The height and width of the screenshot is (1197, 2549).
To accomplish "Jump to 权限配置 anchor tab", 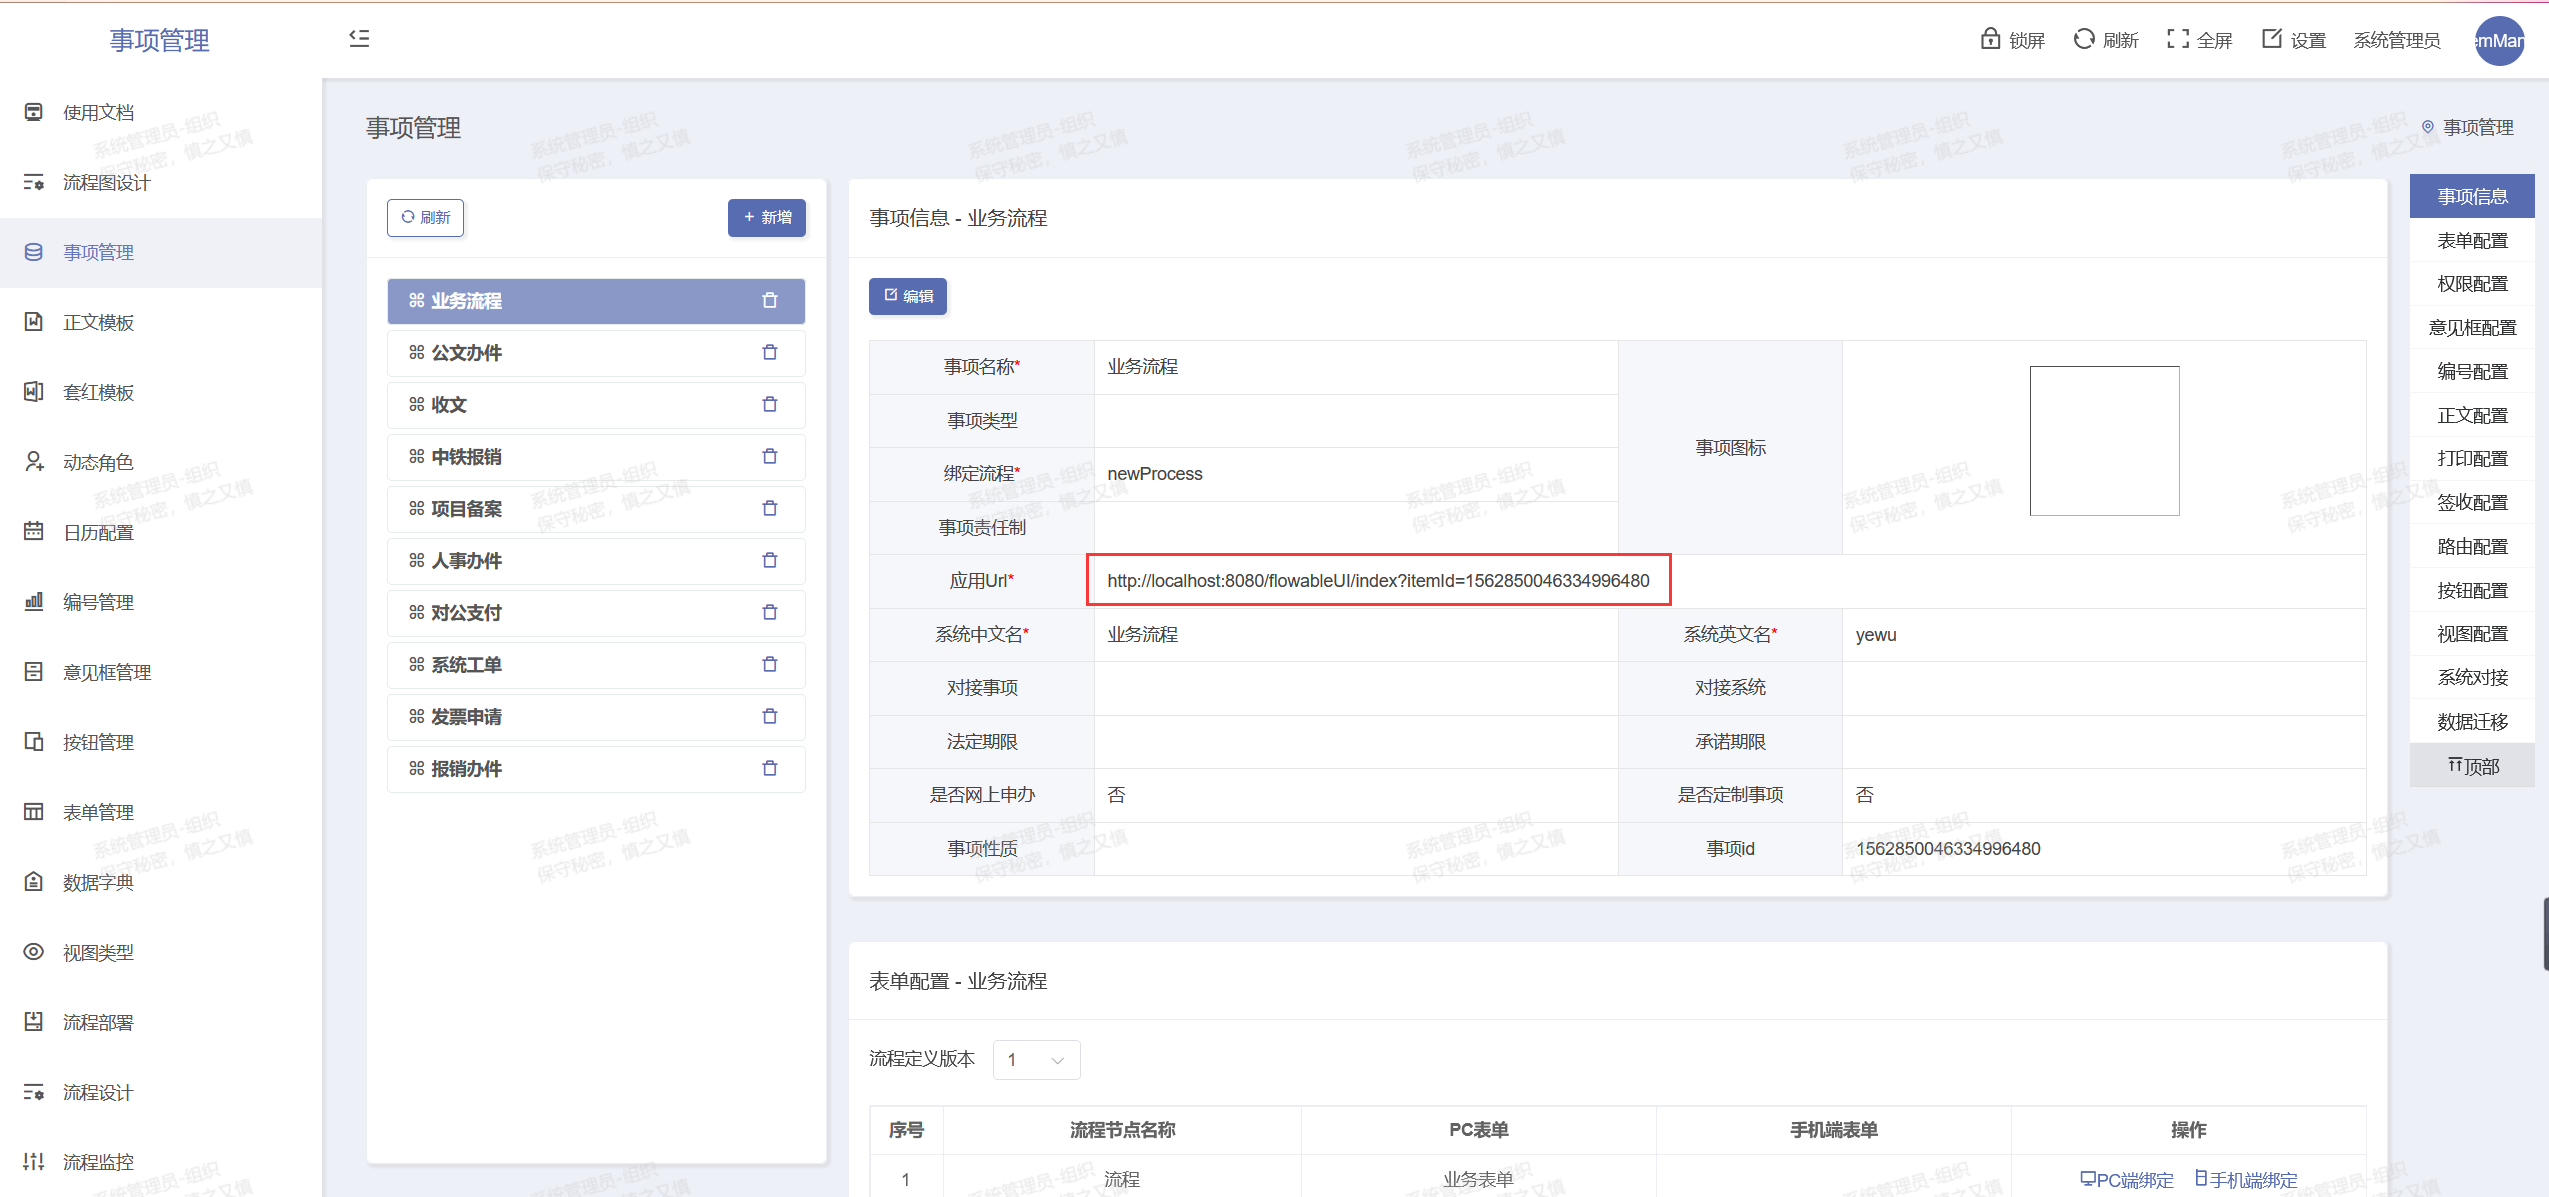I will click(2472, 284).
